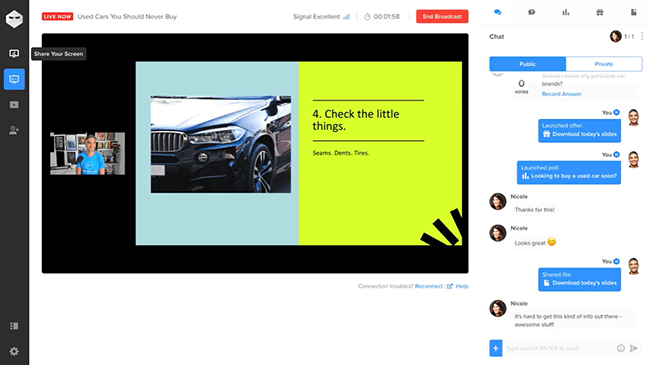The height and width of the screenshot is (365, 650).
Task: Click your avatar beside the Shared file message
Action: [633, 266]
